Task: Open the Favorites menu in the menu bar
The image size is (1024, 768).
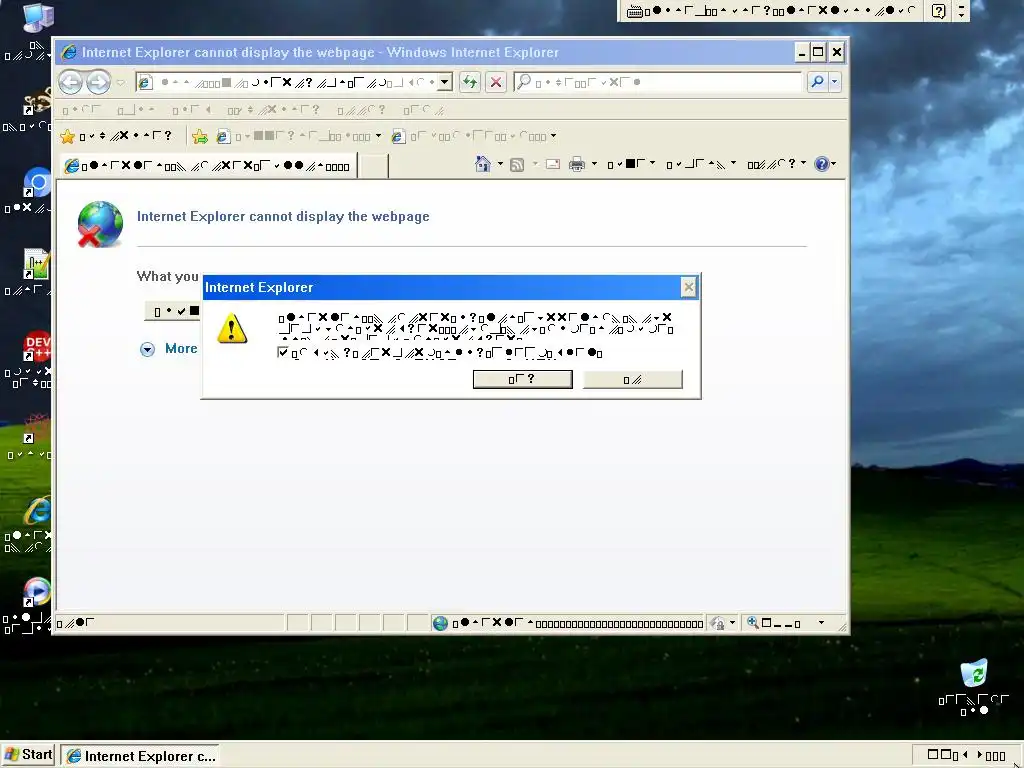Action: 273,110
